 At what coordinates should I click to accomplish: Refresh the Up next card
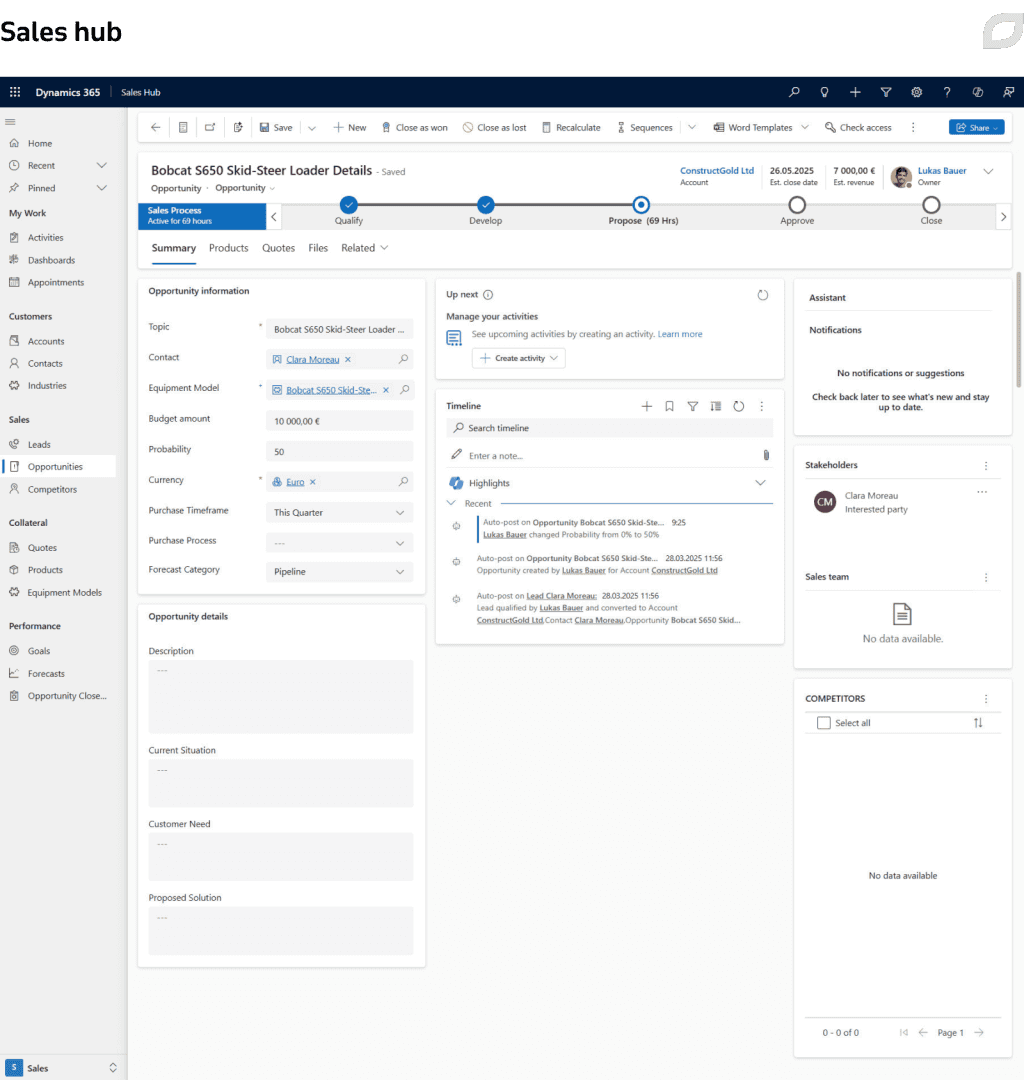point(763,295)
